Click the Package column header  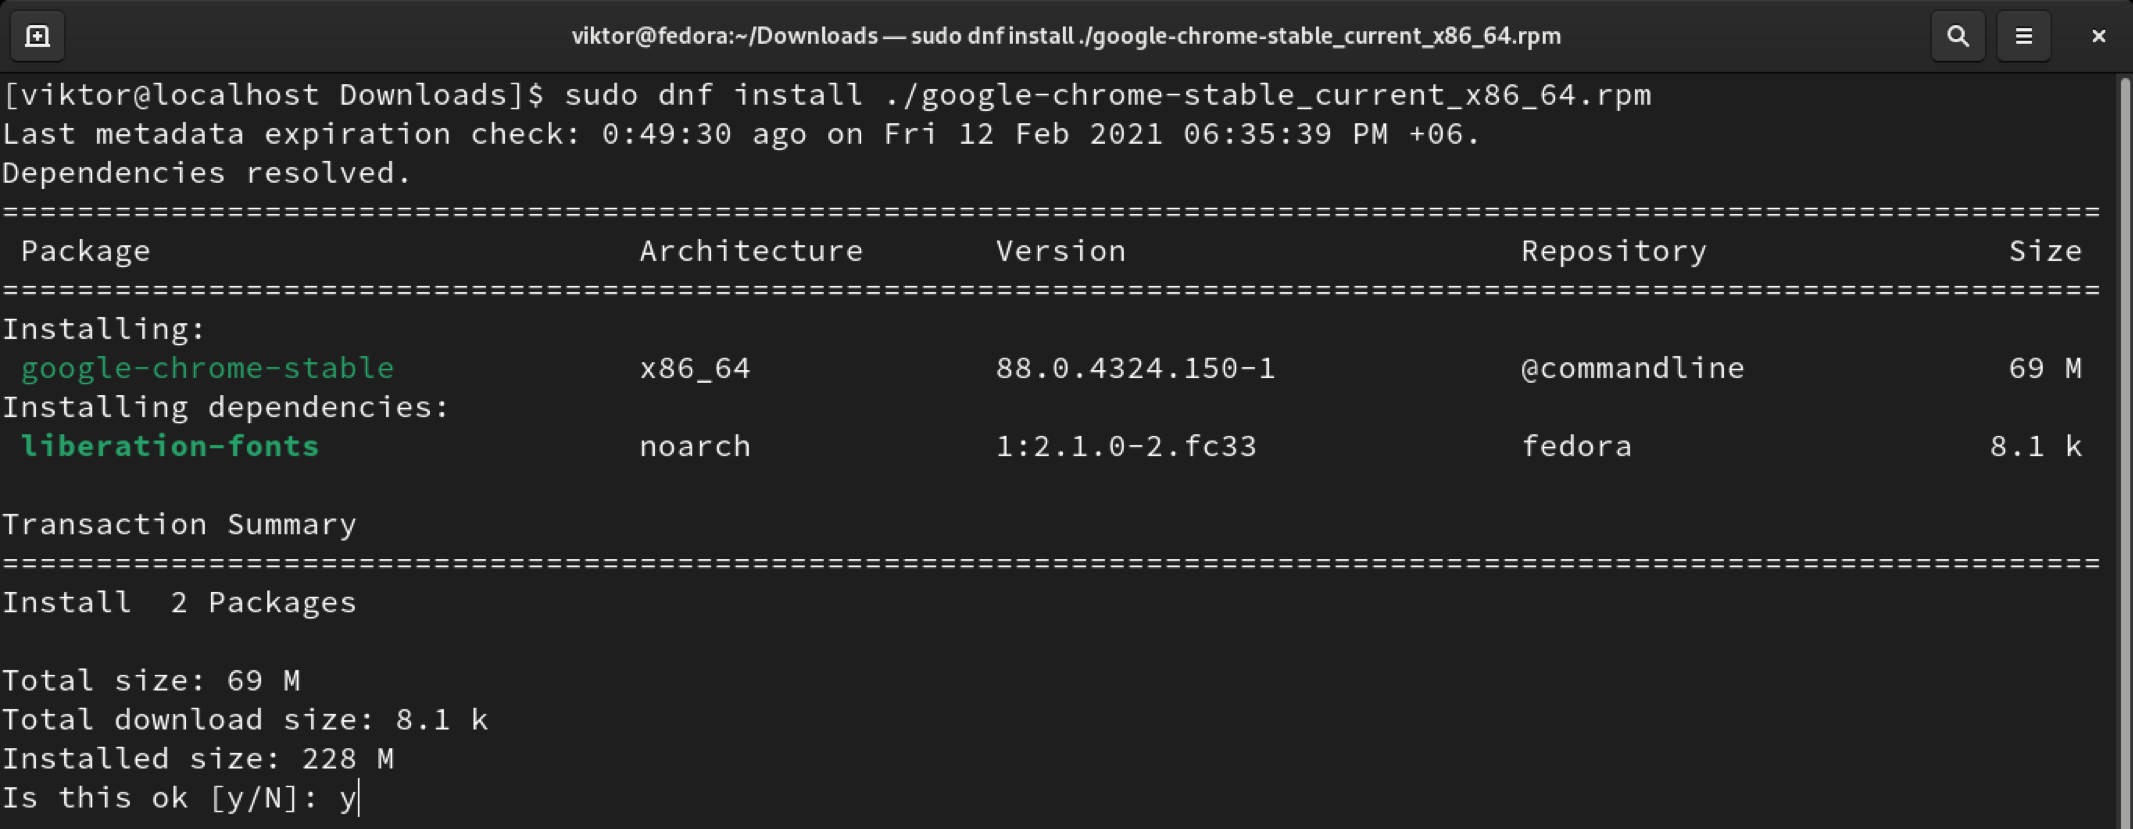pos(85,251)
